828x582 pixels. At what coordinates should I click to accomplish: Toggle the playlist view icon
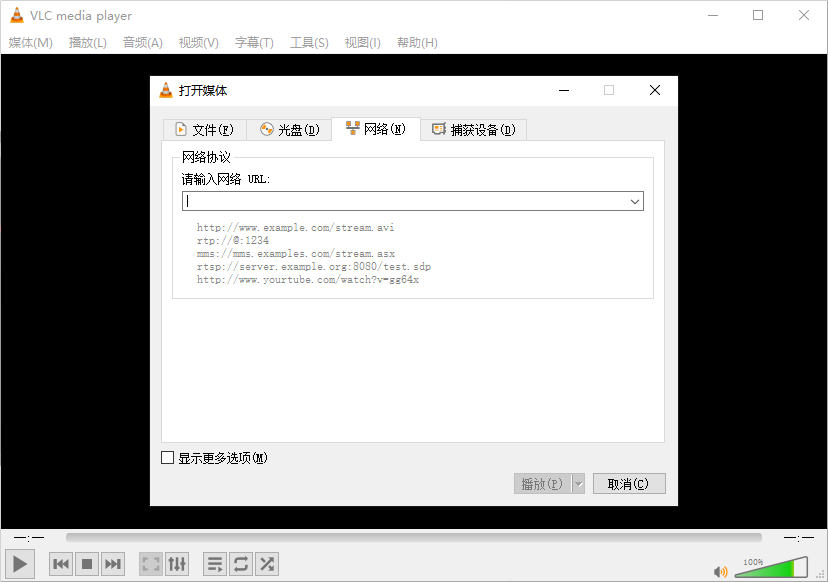coord(214,563)
